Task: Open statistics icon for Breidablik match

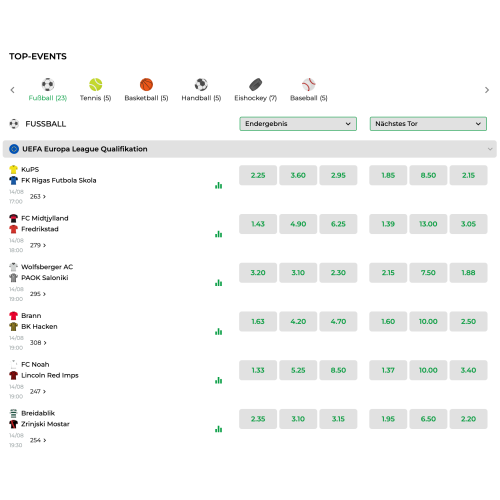Action: pos(218,429)
